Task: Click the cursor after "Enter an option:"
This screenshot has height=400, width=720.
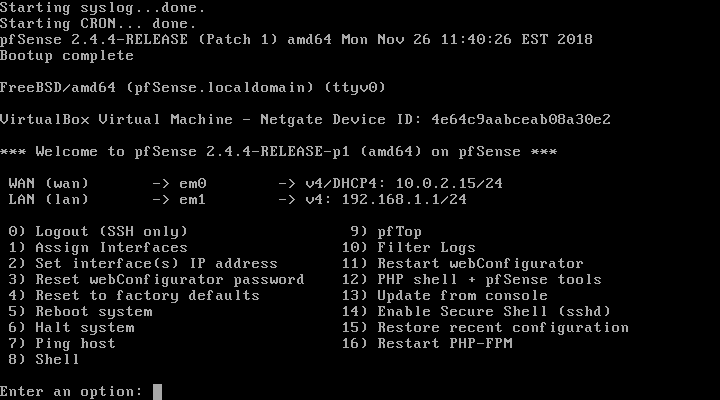Action: [x=158, y=391]
